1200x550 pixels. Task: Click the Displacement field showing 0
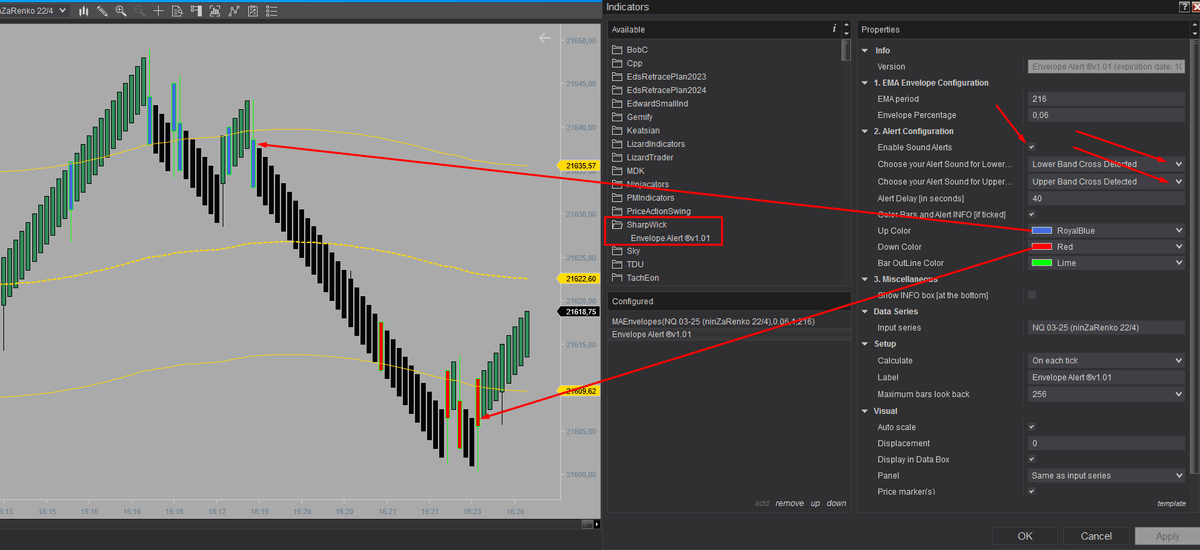(x=1106, y=443)
